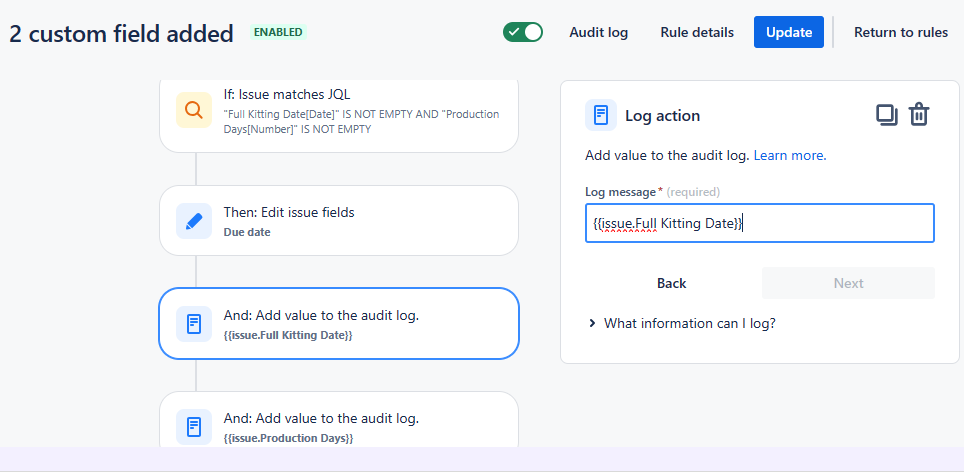964x472 pixels.
Task: Select the Production Days audit log step
Action: coord(360,426)
